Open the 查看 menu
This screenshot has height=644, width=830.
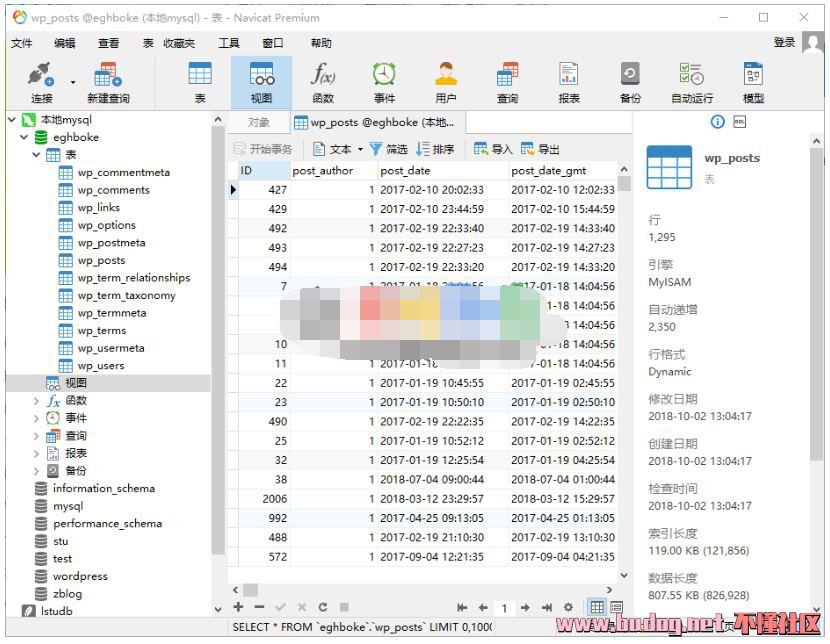tap(109, 43)
